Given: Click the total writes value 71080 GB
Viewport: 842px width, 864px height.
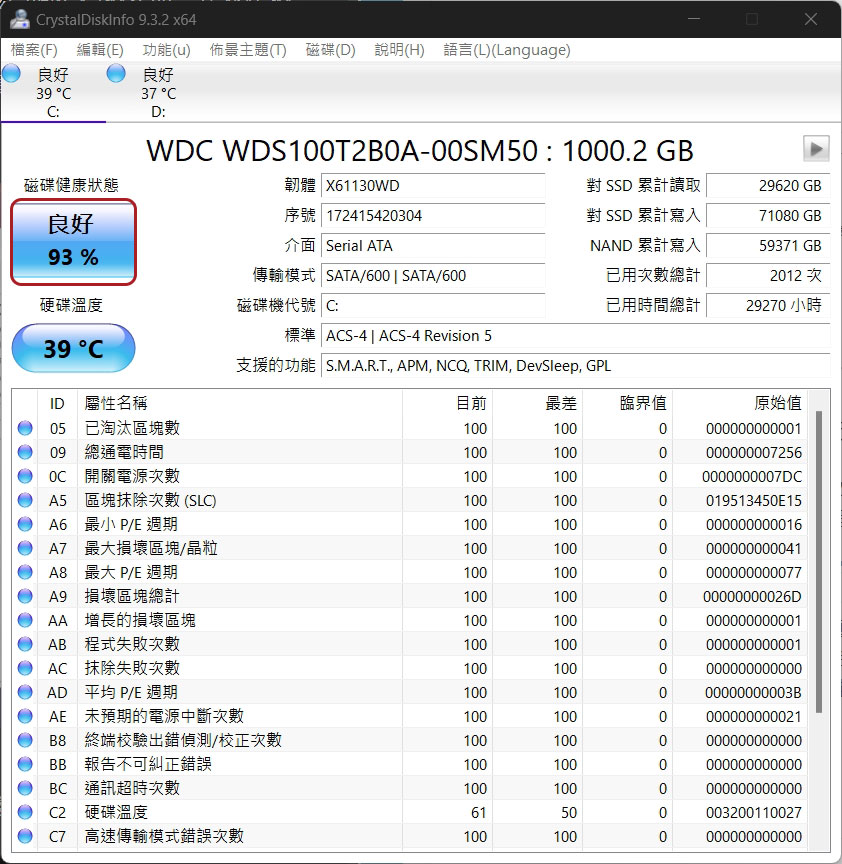Looking at the screenshot, I should tap(768, 215).
